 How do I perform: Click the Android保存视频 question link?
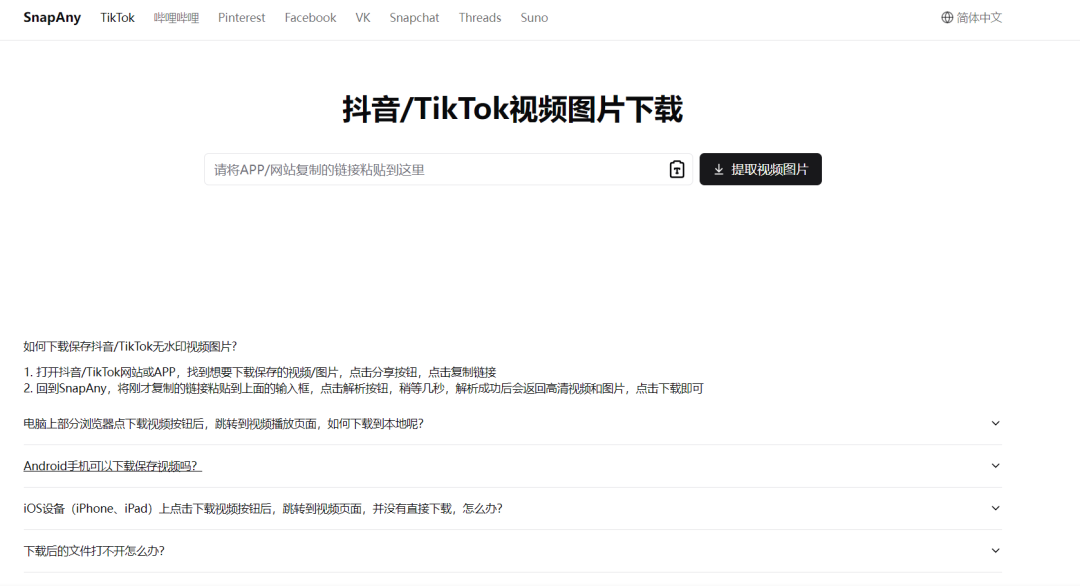(x=110, y=465)
